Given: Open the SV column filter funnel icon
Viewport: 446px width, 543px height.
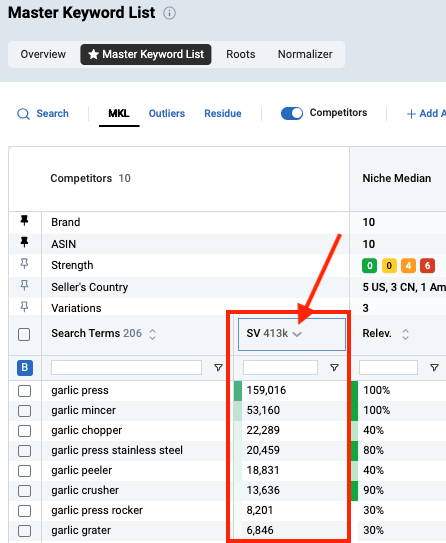Looking at the screenshot, I should pos(334,367).
